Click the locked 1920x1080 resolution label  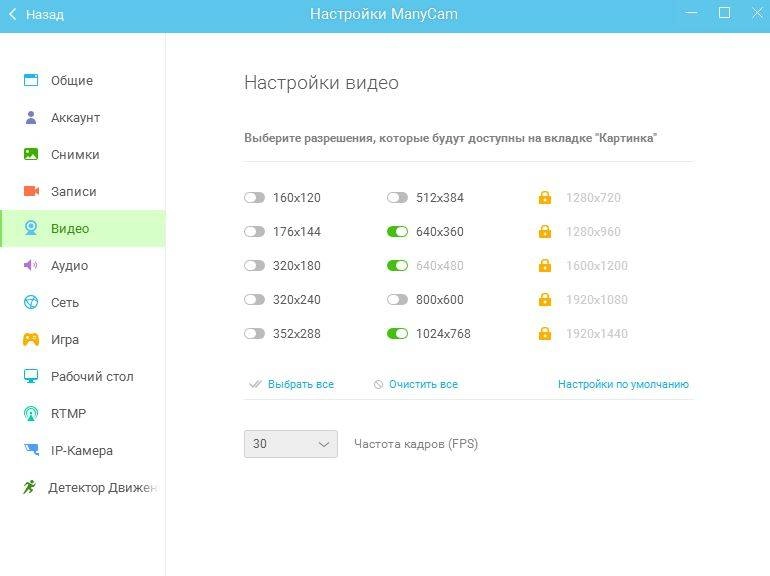tap(597, 300)
